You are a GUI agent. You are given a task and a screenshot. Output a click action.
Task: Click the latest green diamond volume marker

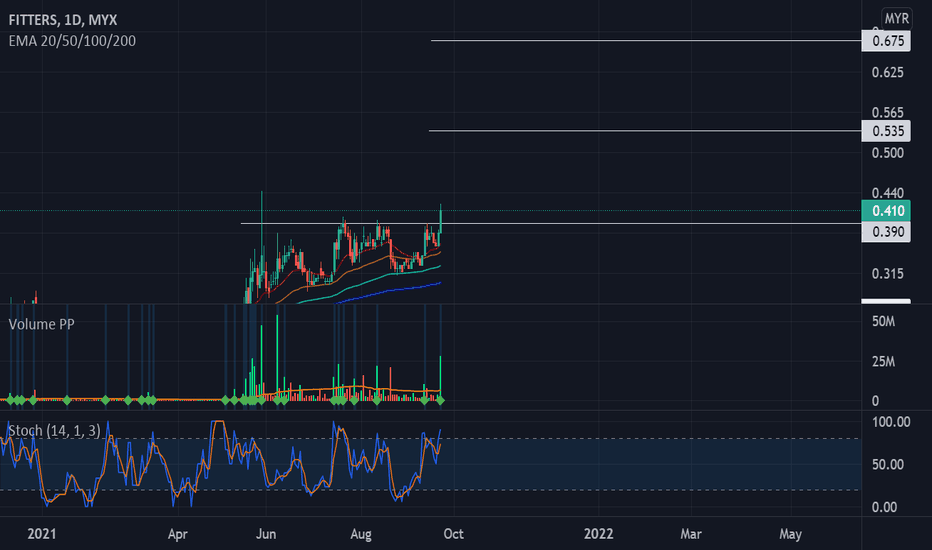point(440,401)
